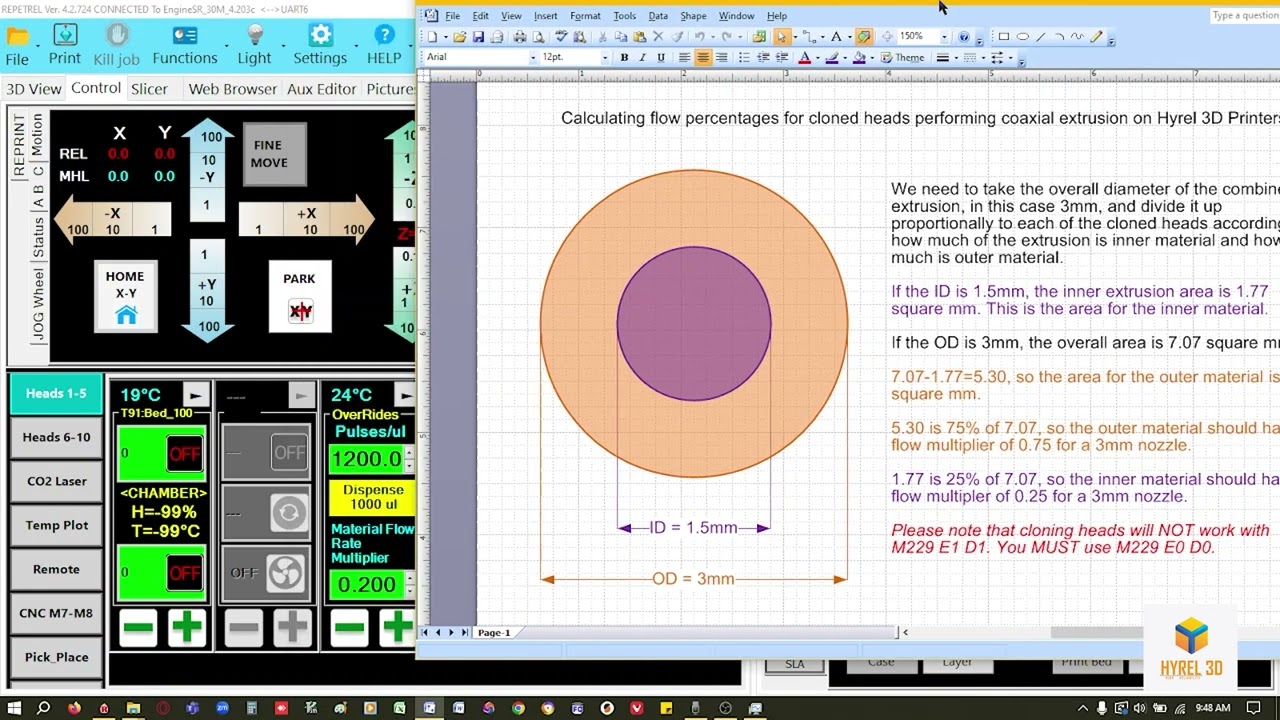Click the yellow Dispense 1000 ul button
Image resolution: width=1280 pixels, height=720 pixels.
coord(372,498)
